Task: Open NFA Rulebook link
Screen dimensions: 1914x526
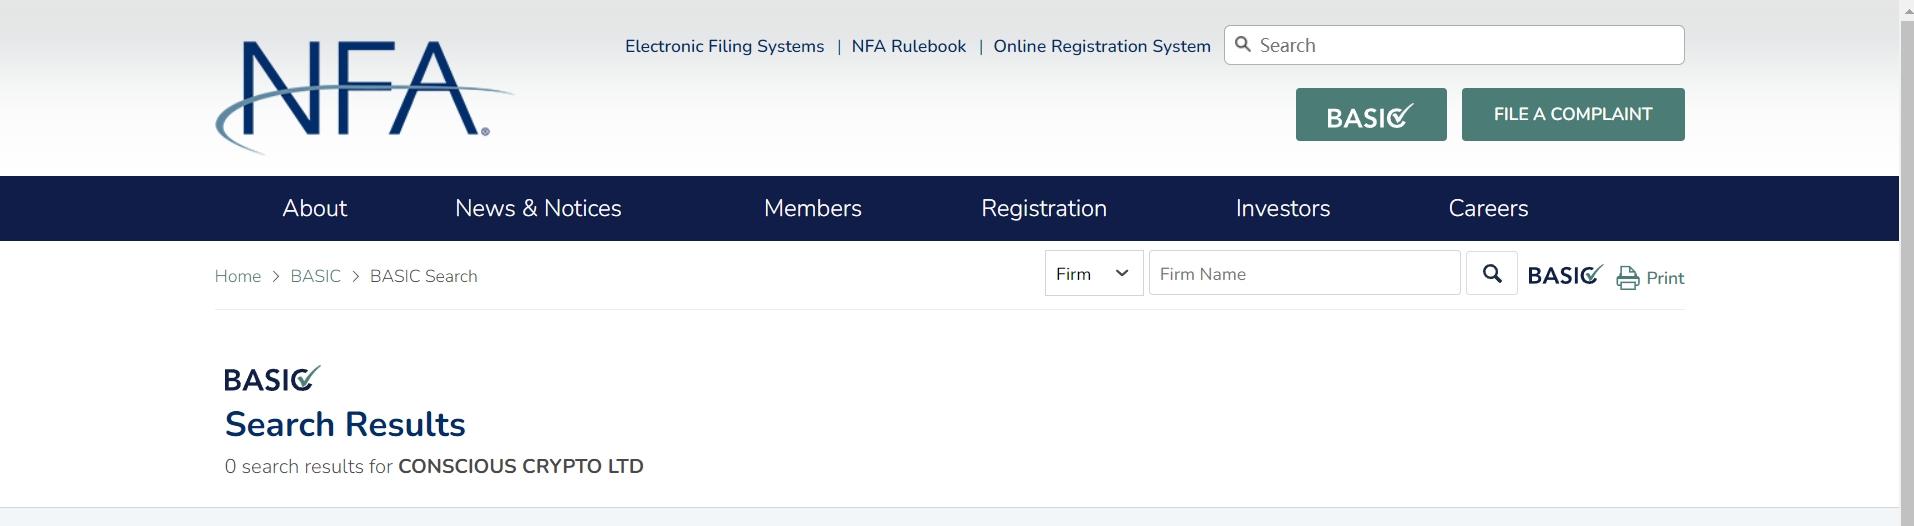Action: (x=909, y=46)
